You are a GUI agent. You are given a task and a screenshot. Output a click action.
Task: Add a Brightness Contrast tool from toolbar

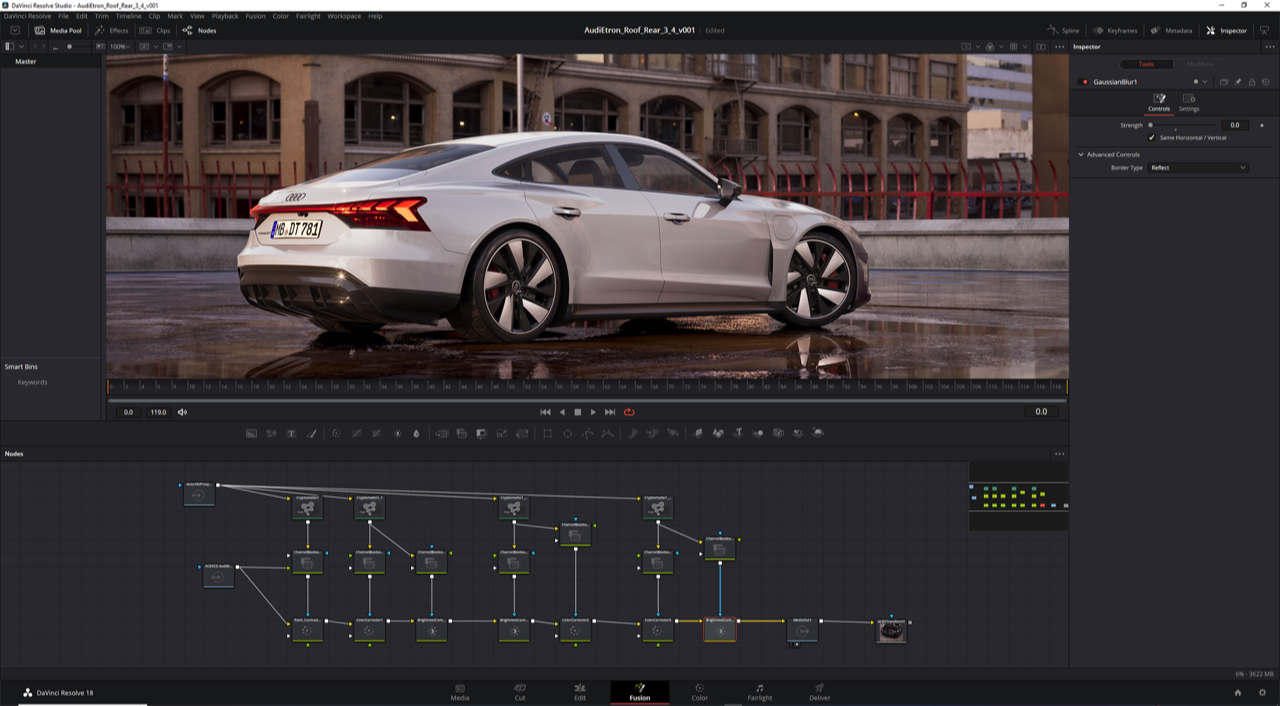[397, 433]
